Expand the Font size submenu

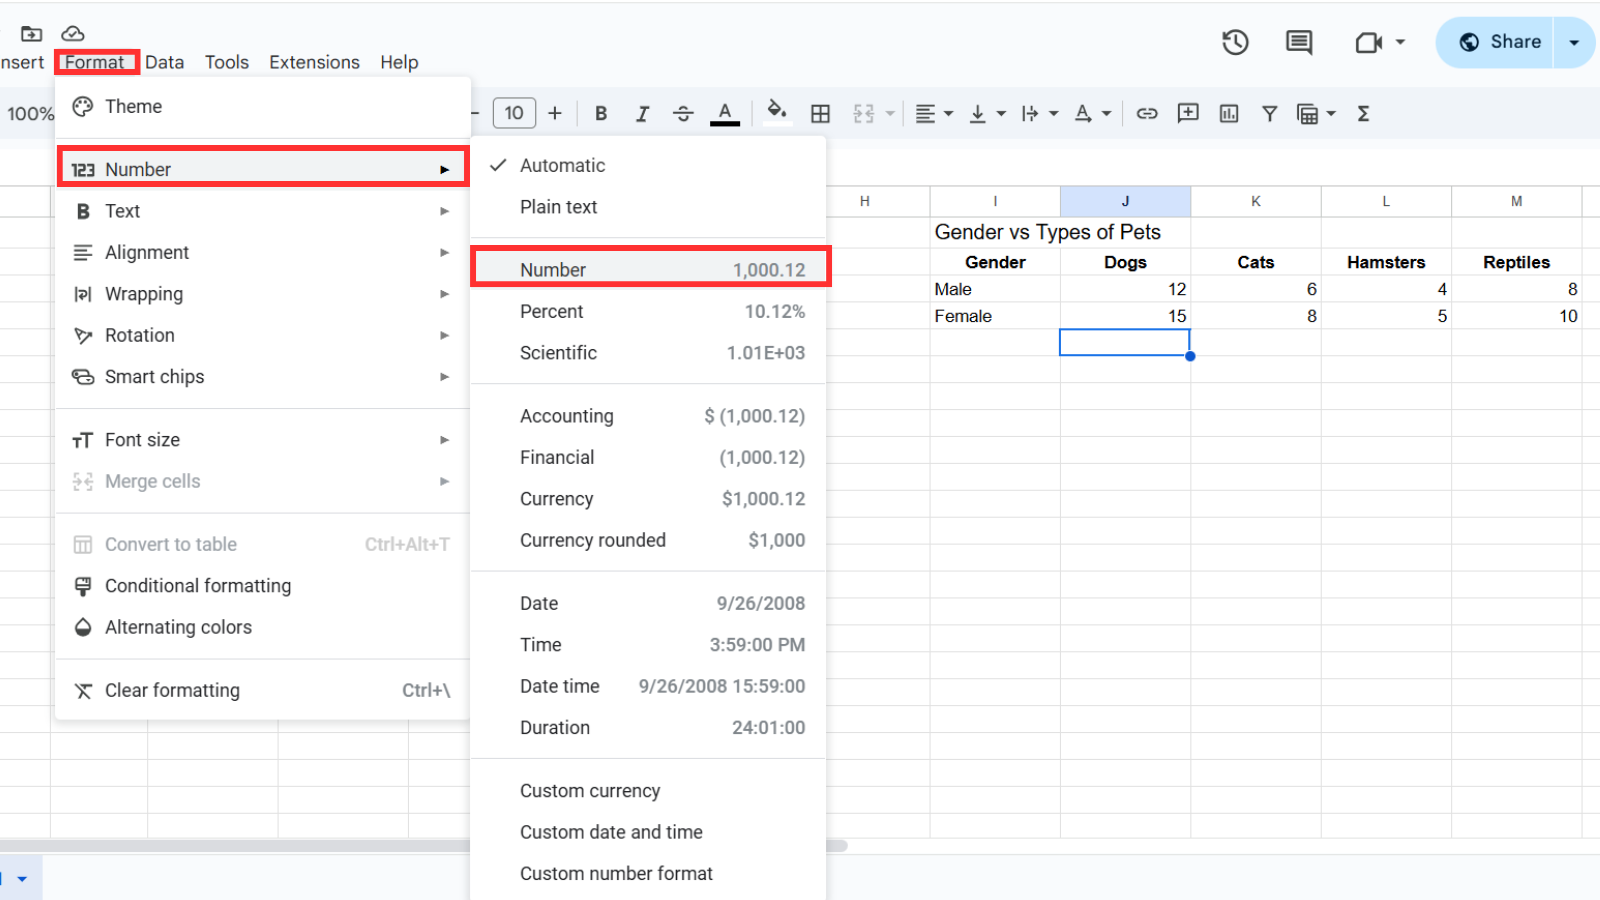coord(263,440)
